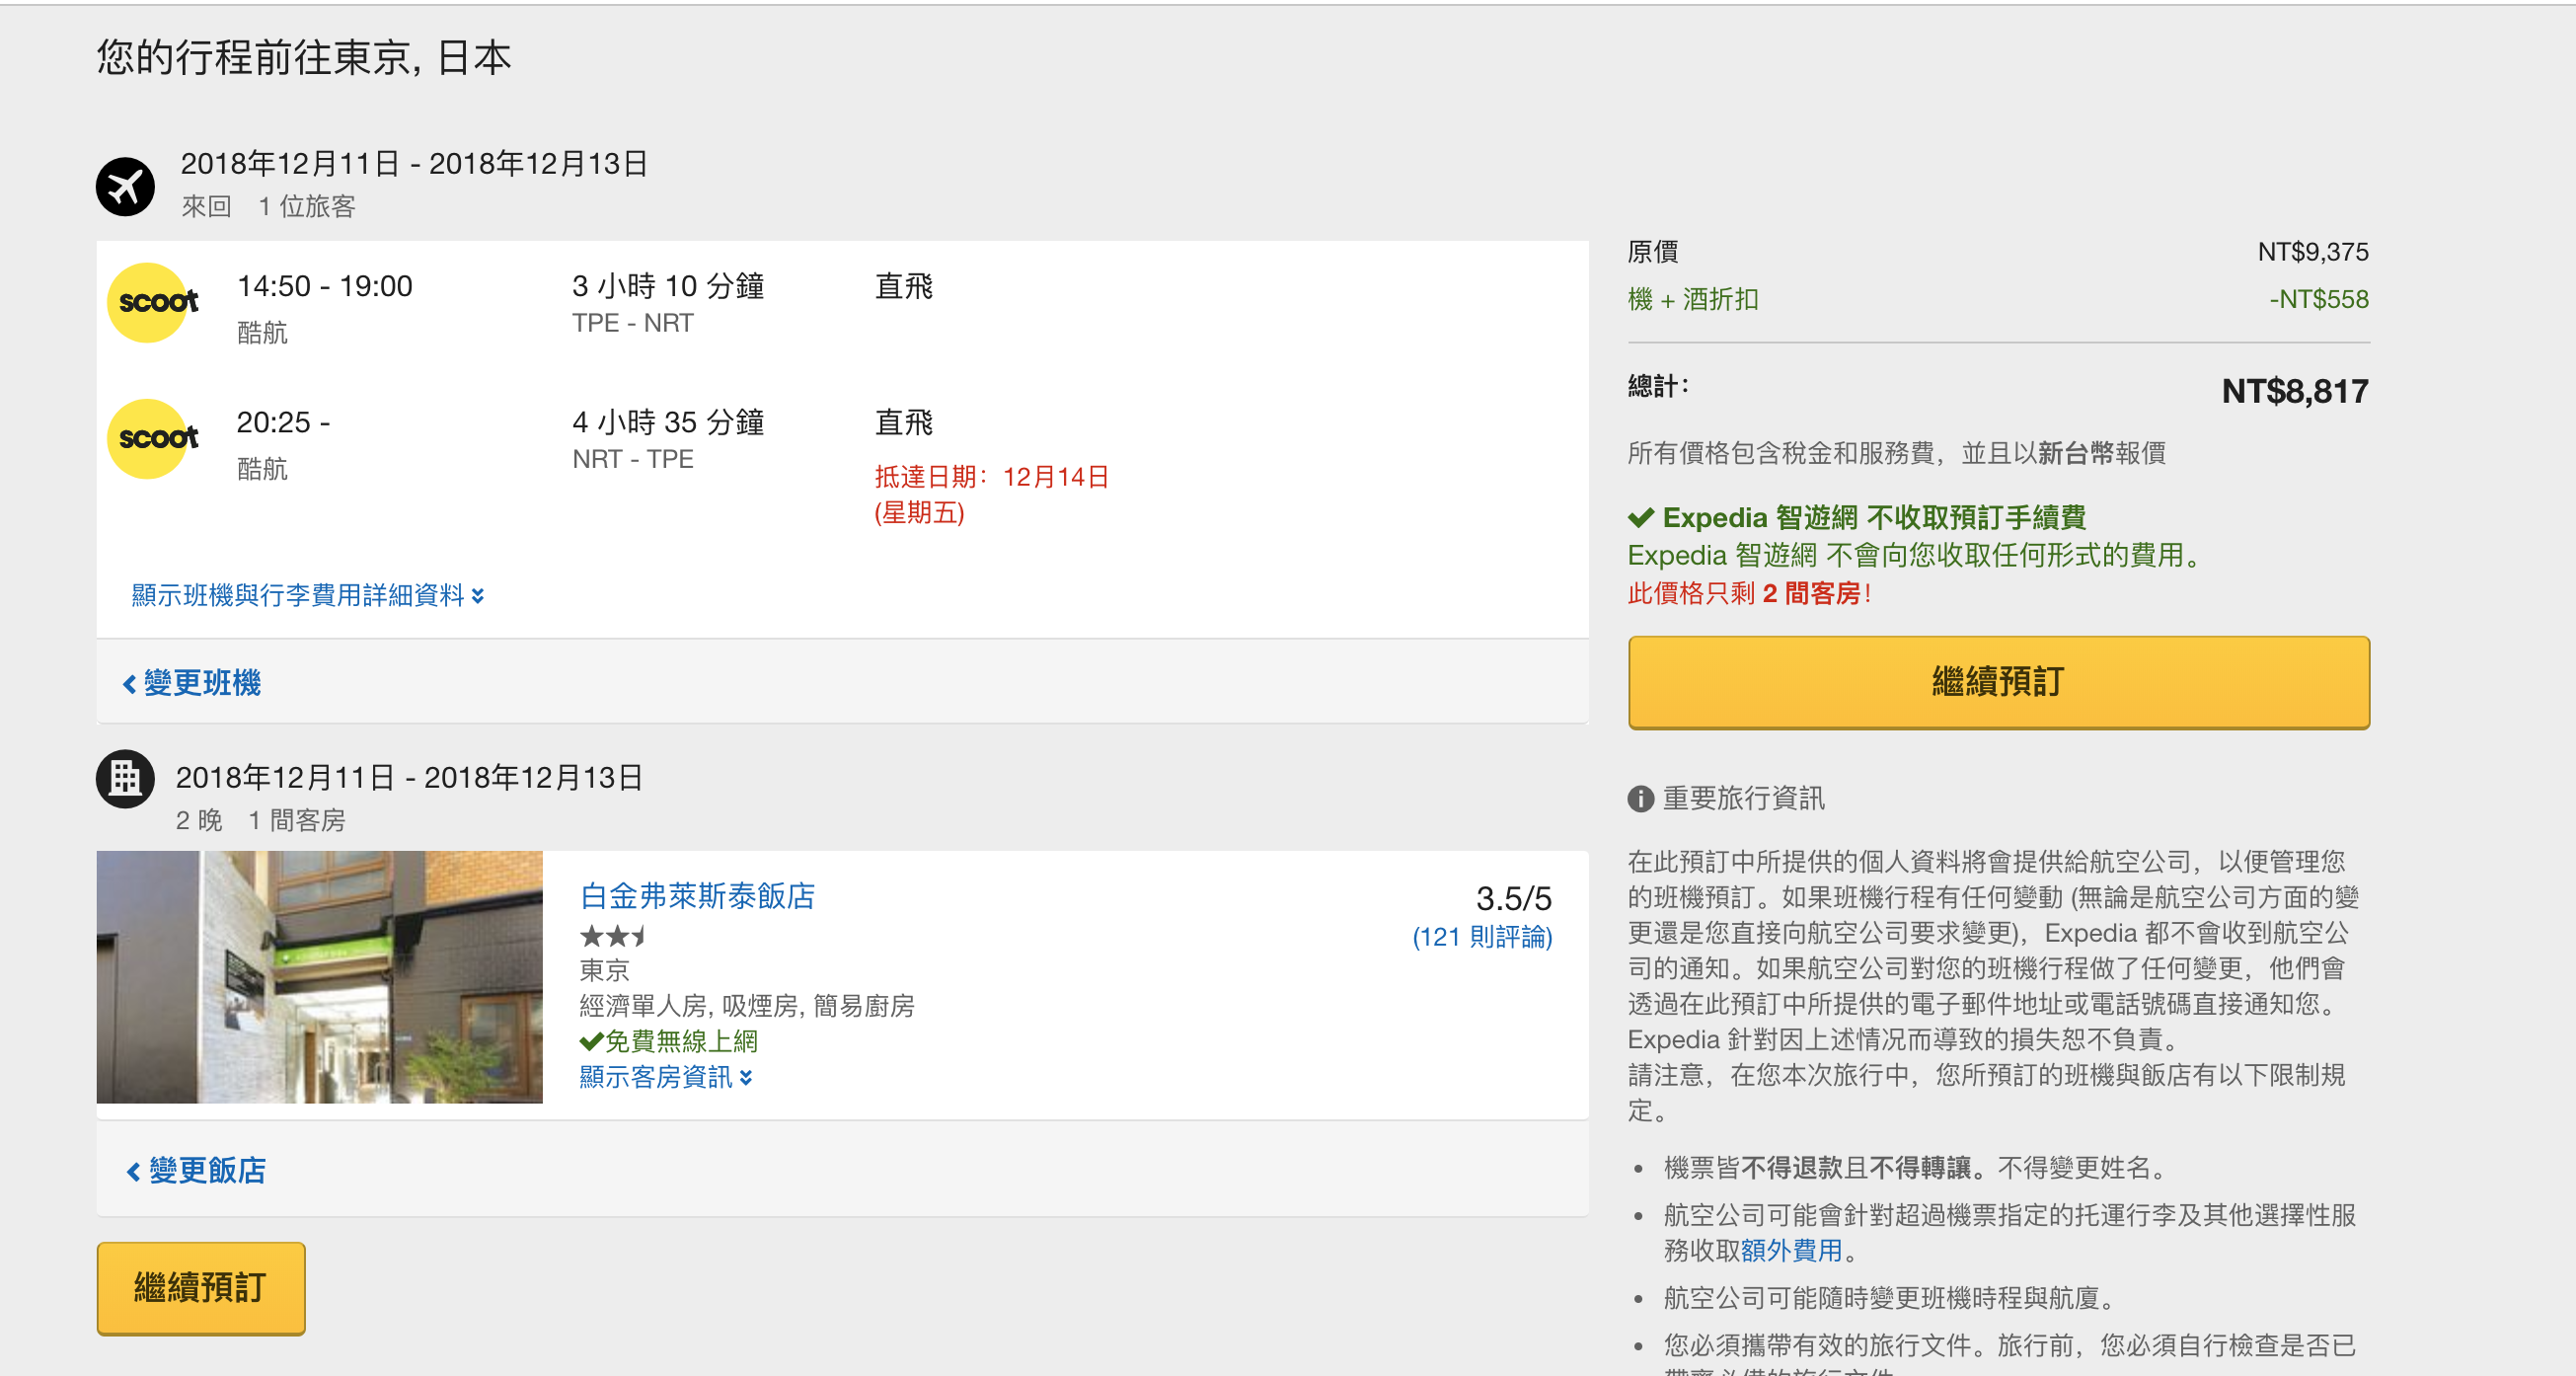Viewport: 2576px width, 1376px height.
Task: Click the 經濟單人房 room type description
Action: (747, 1006)
